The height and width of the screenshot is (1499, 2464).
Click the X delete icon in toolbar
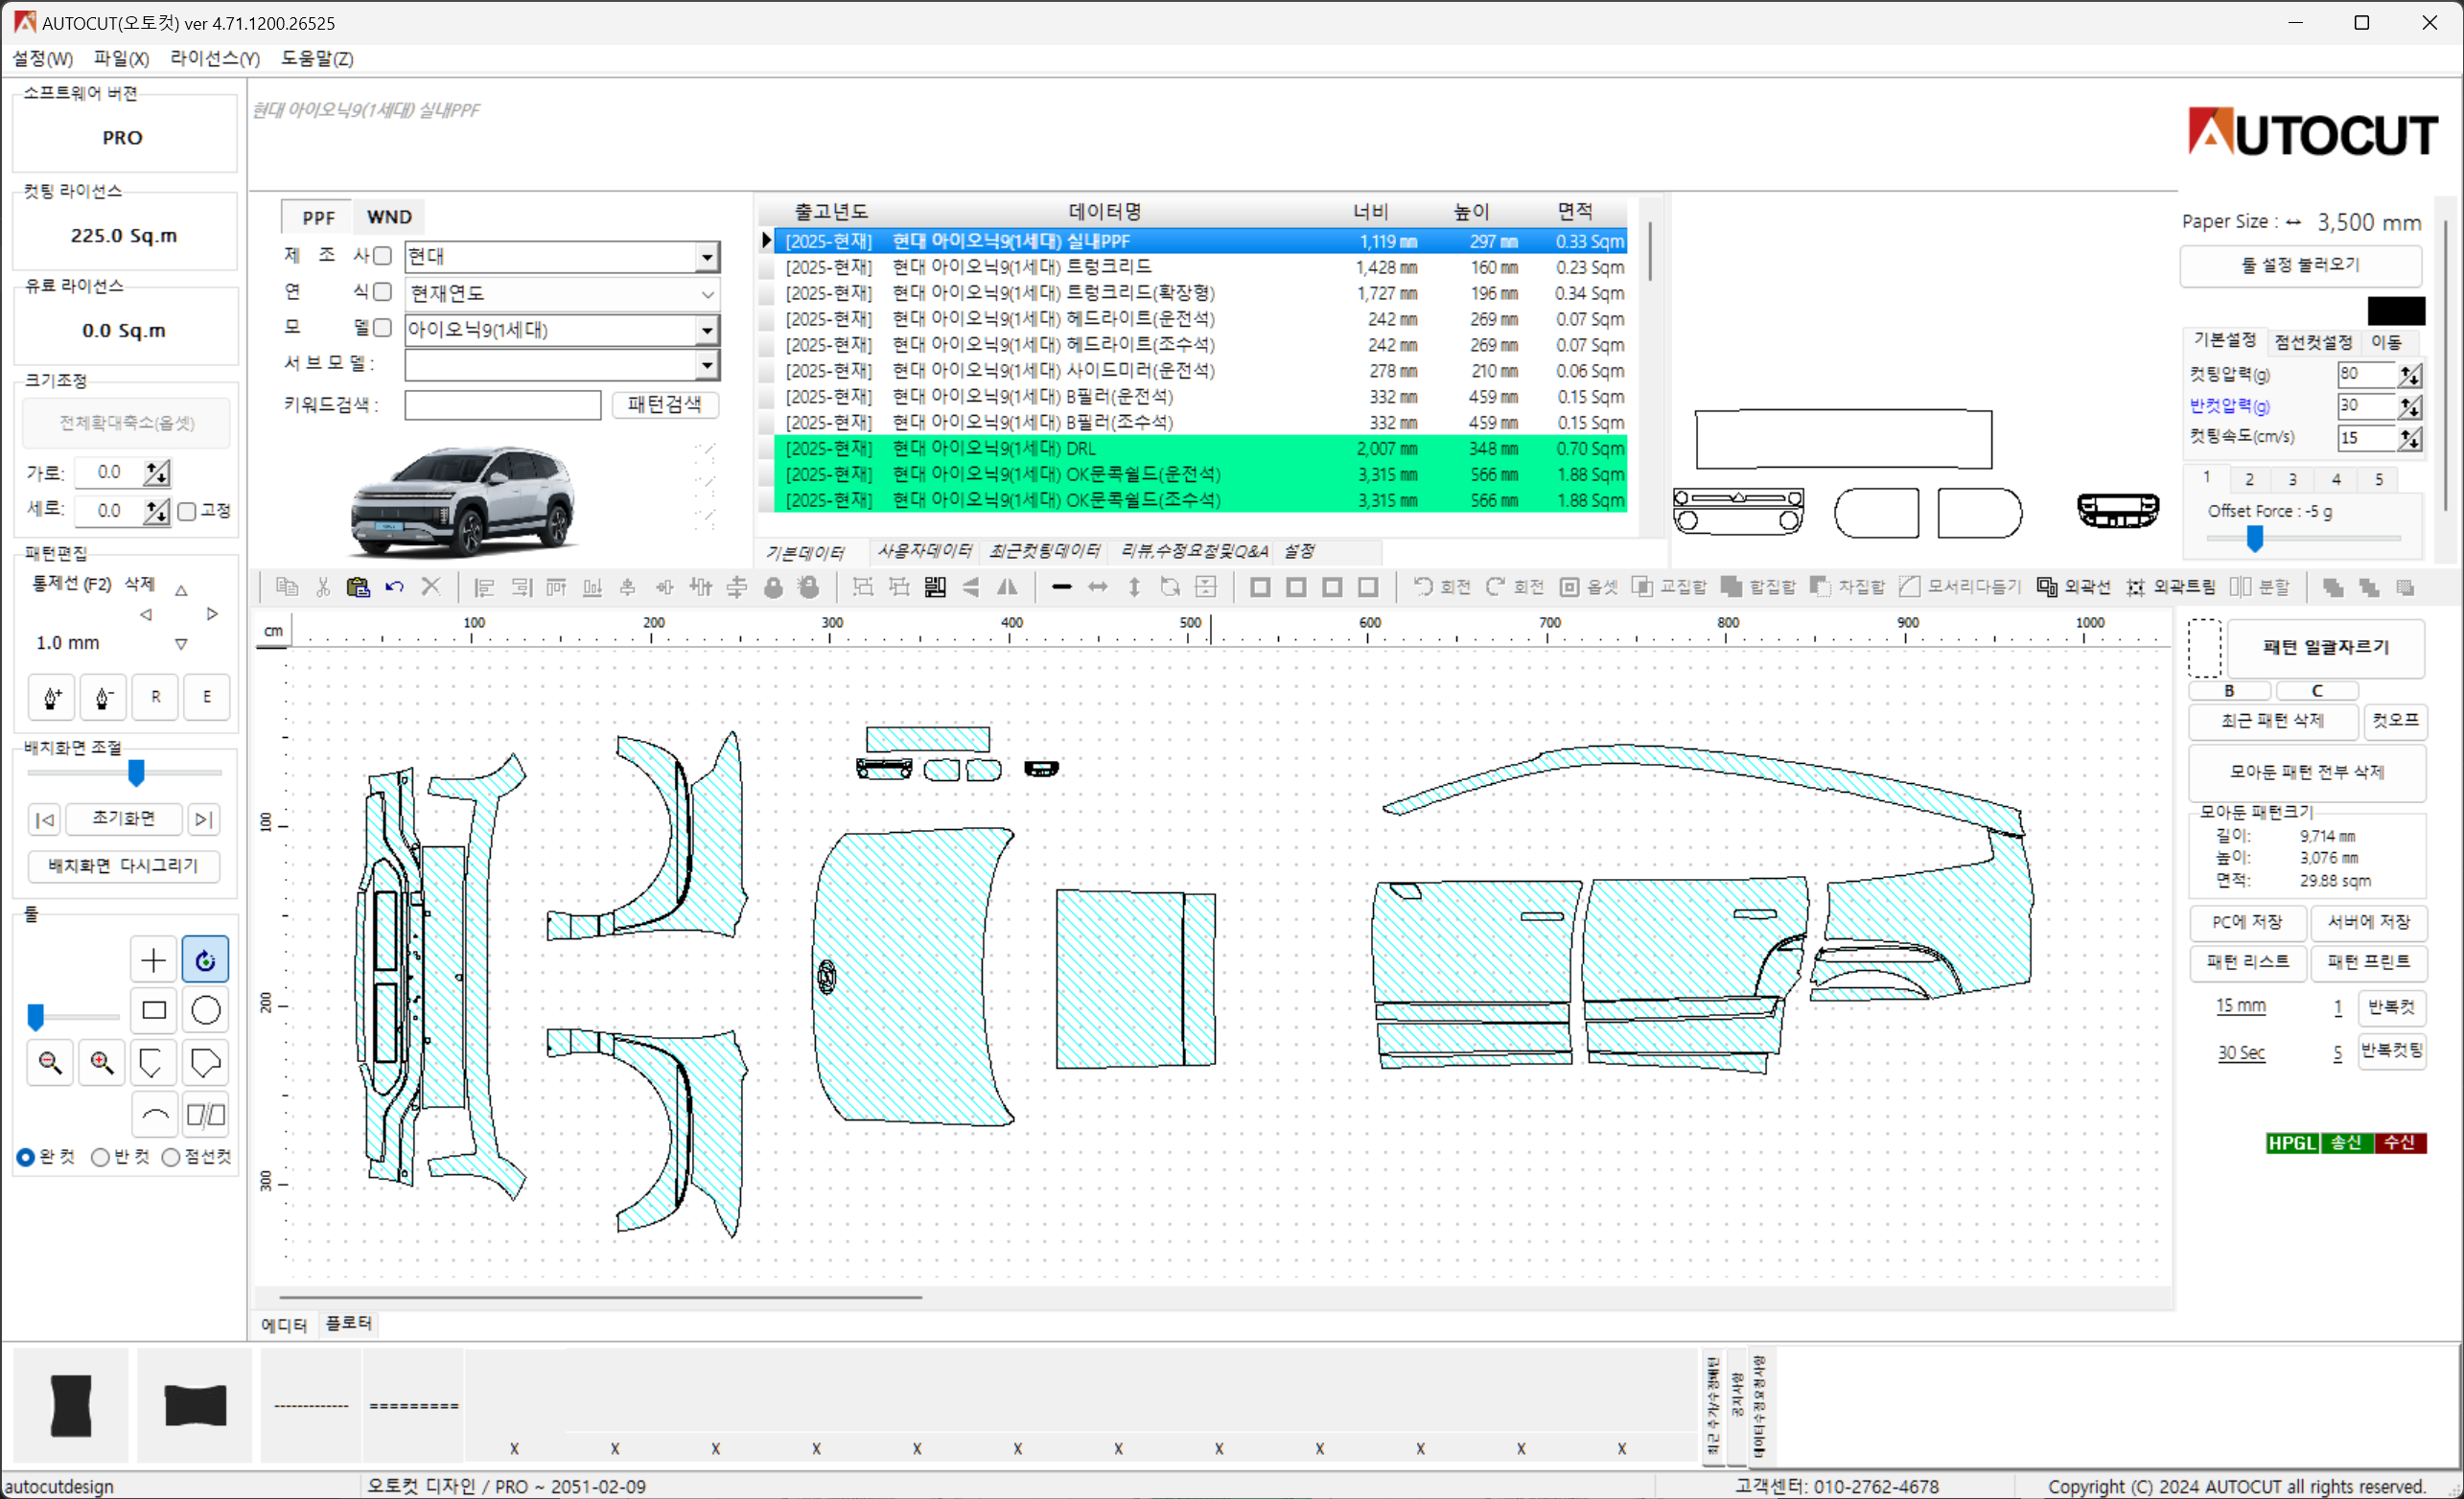coord(431,587)
